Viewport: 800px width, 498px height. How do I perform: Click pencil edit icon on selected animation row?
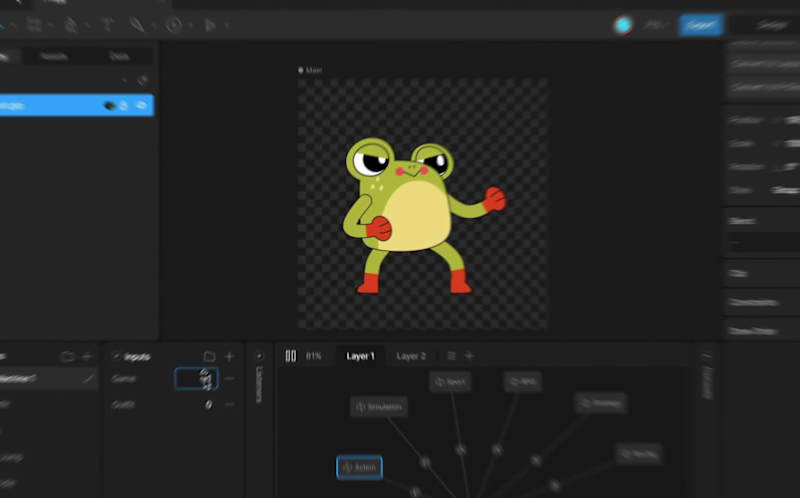tap(88, 378)
